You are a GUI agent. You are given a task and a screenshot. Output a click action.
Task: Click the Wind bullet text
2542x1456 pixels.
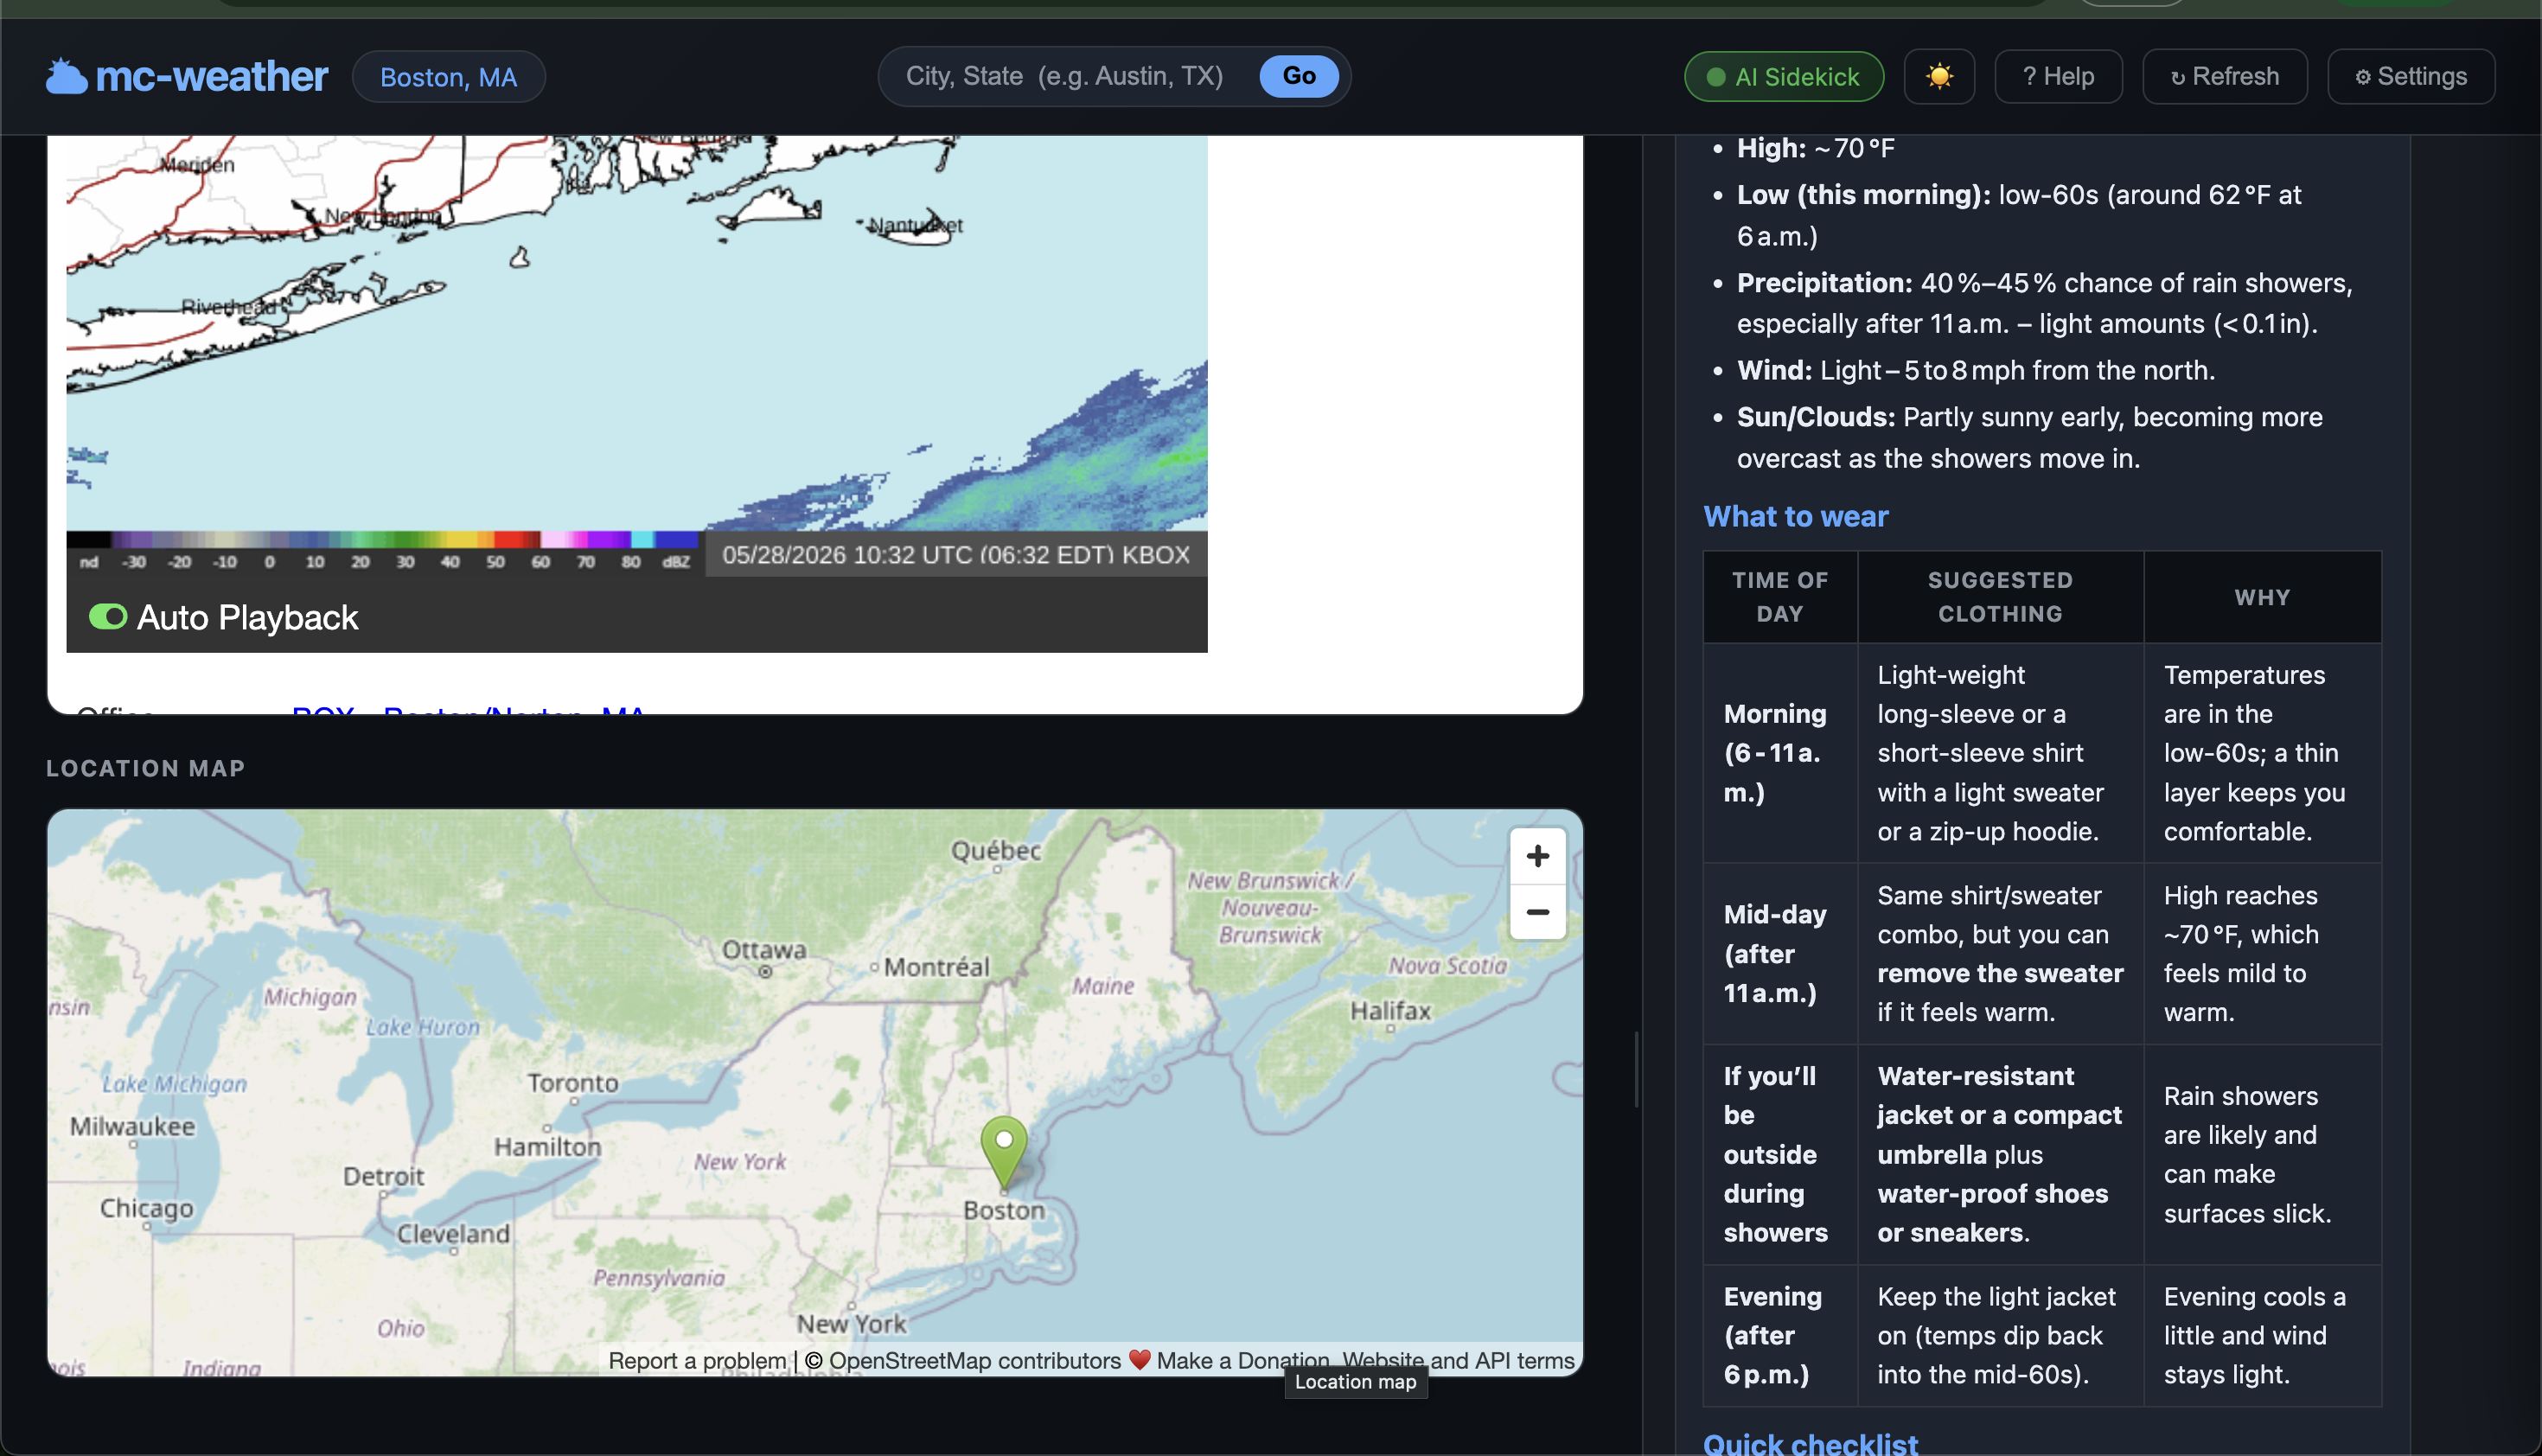click(1975, 371)
